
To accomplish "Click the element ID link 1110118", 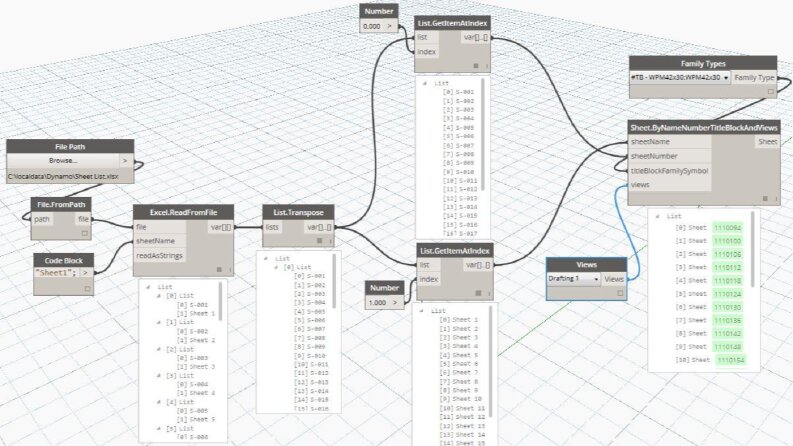I will (x=728, y=281).
